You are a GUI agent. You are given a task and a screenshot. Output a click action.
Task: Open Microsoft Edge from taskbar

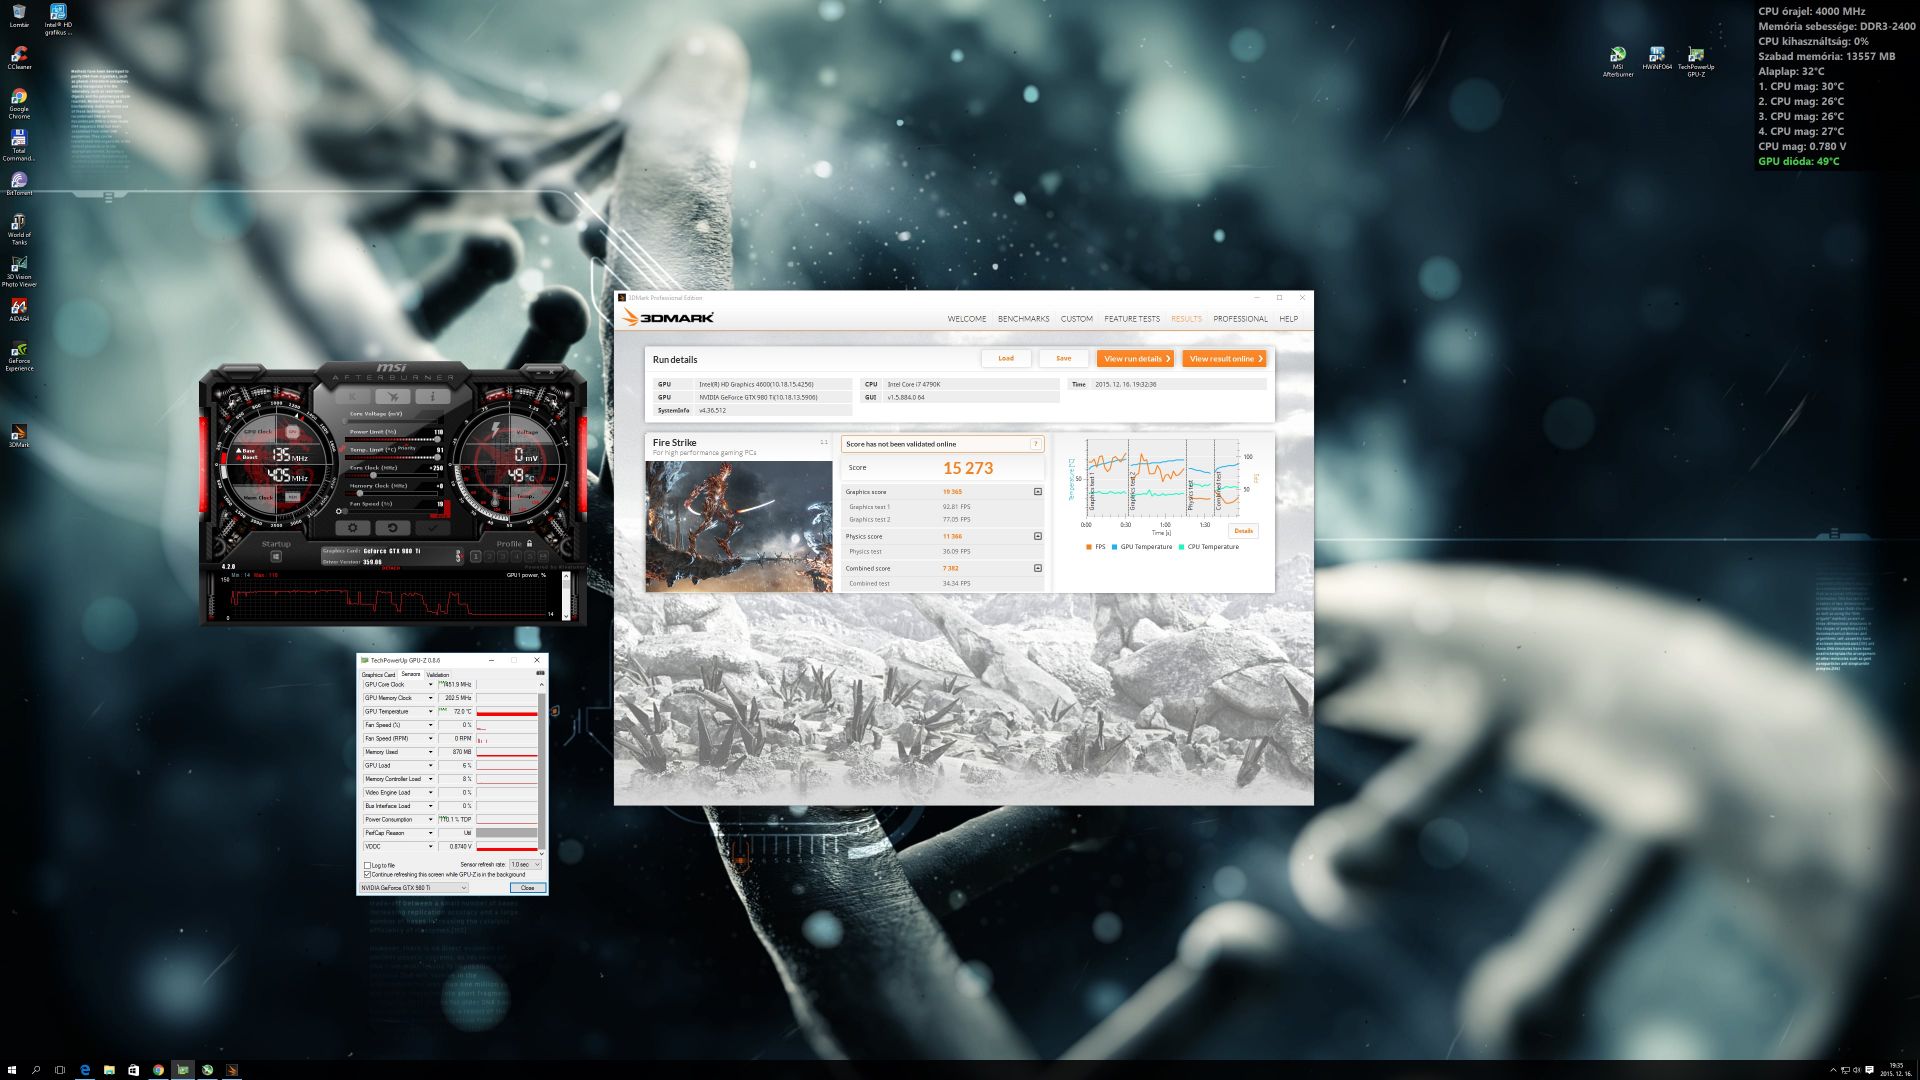click(85, 1069)
